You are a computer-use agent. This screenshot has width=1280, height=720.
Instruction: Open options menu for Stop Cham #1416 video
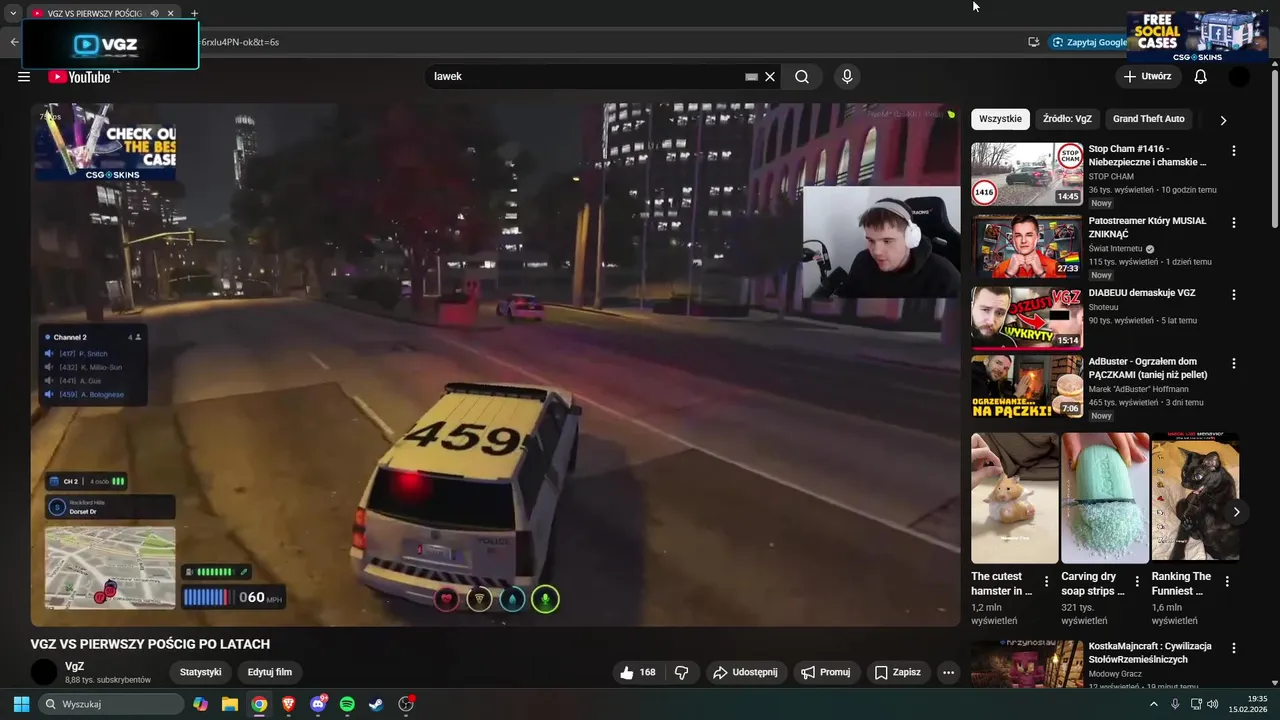click(x=1233, y=151)
